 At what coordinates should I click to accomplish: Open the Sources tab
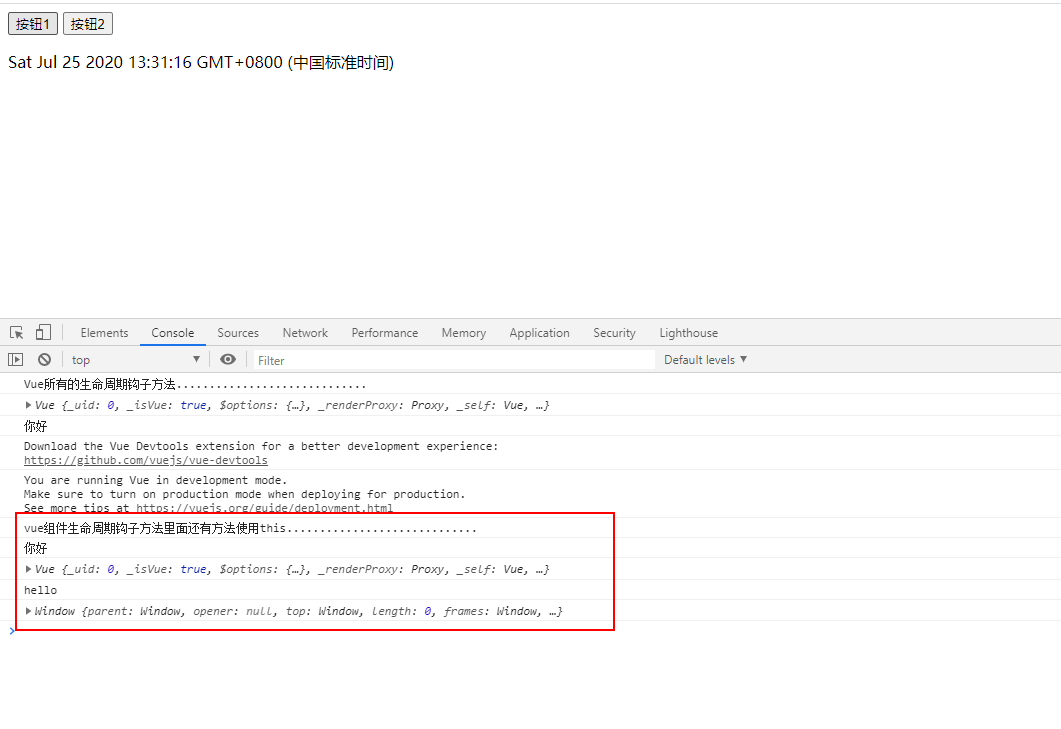click(x=238, y=333)
